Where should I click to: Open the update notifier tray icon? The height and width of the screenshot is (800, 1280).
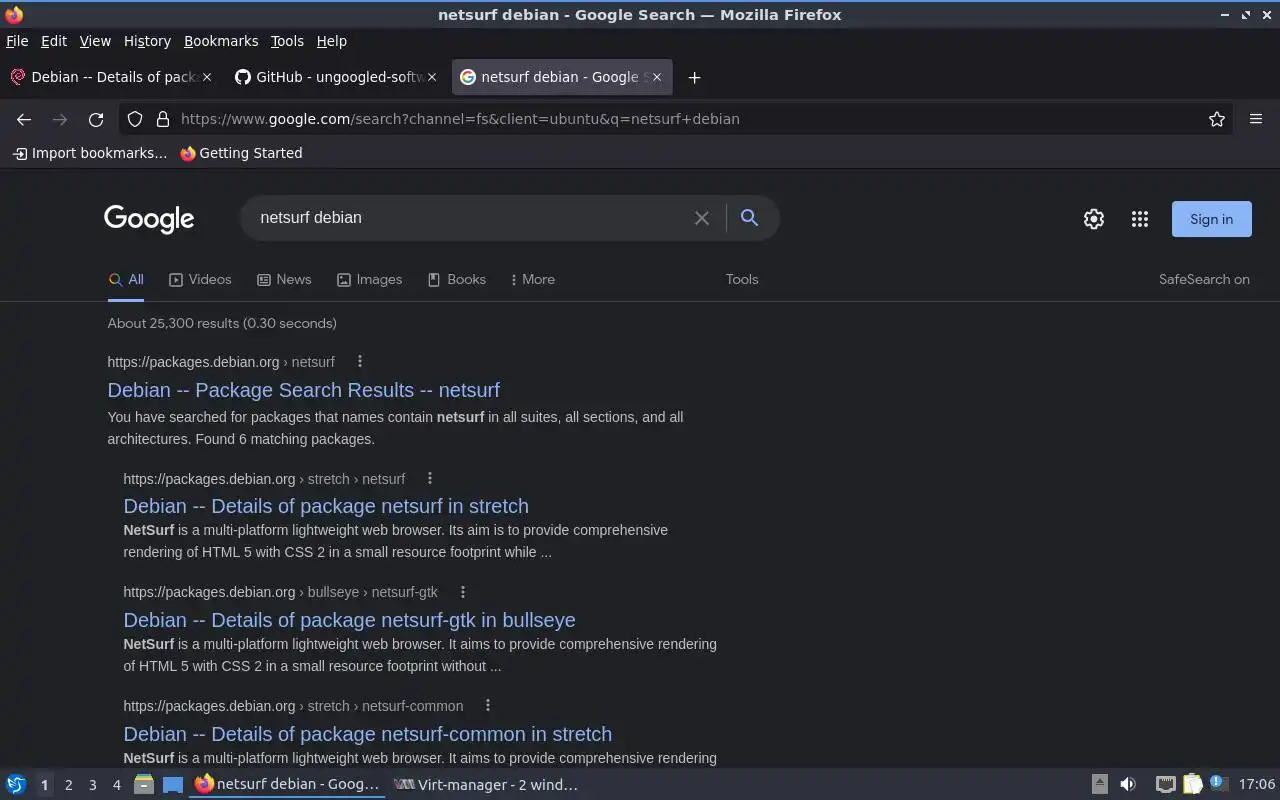pyautogui.click(x=1218, y=784)
